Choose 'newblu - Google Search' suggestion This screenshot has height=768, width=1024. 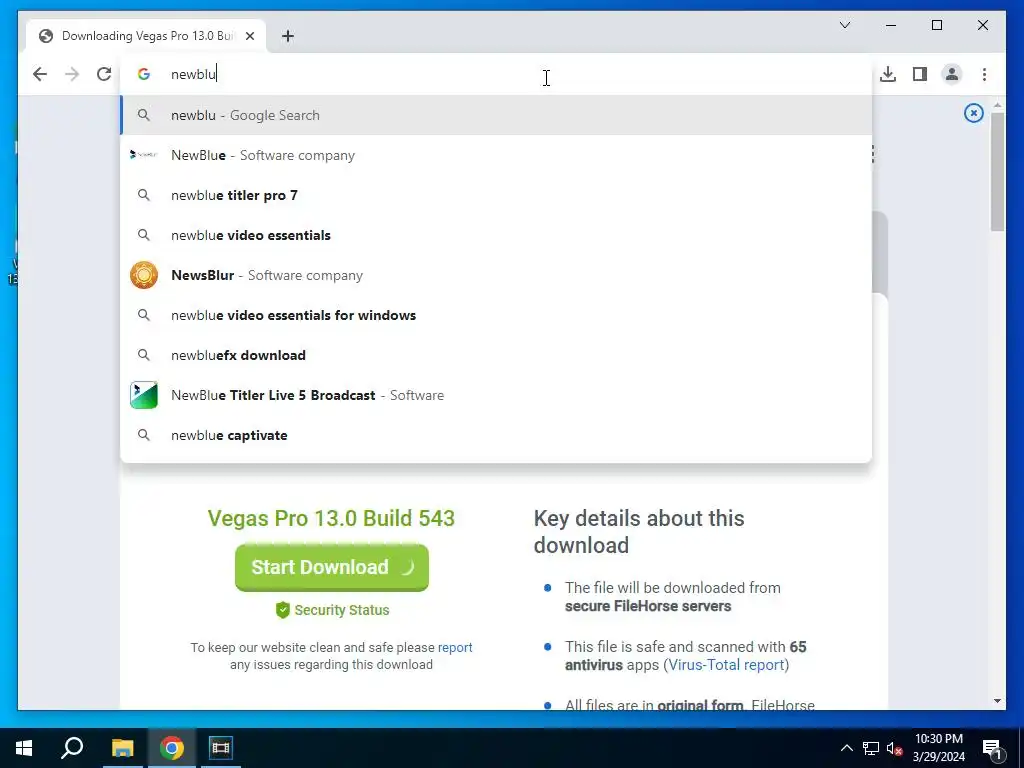click(496, 115)
